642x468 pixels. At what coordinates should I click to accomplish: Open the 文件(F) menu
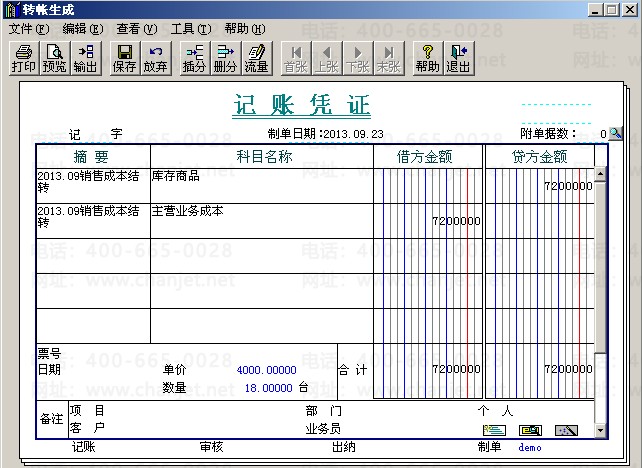tap(29, 29)
